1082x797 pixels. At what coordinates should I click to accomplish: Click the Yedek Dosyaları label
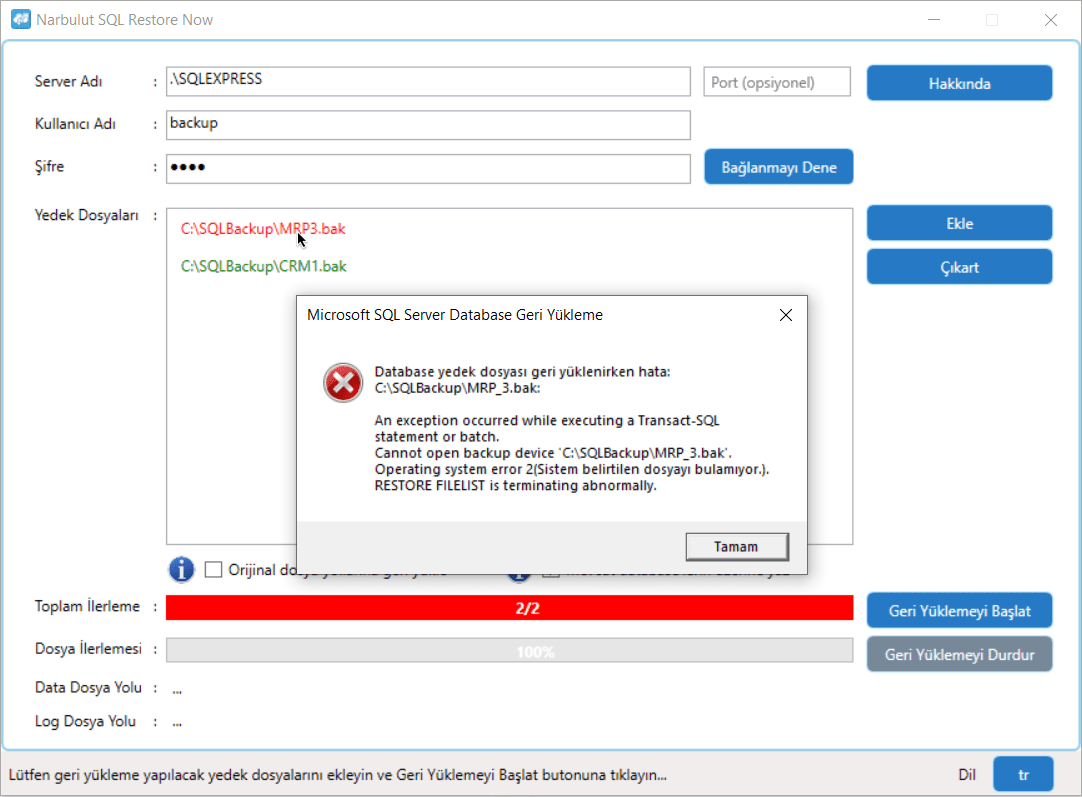click(86, 215)
